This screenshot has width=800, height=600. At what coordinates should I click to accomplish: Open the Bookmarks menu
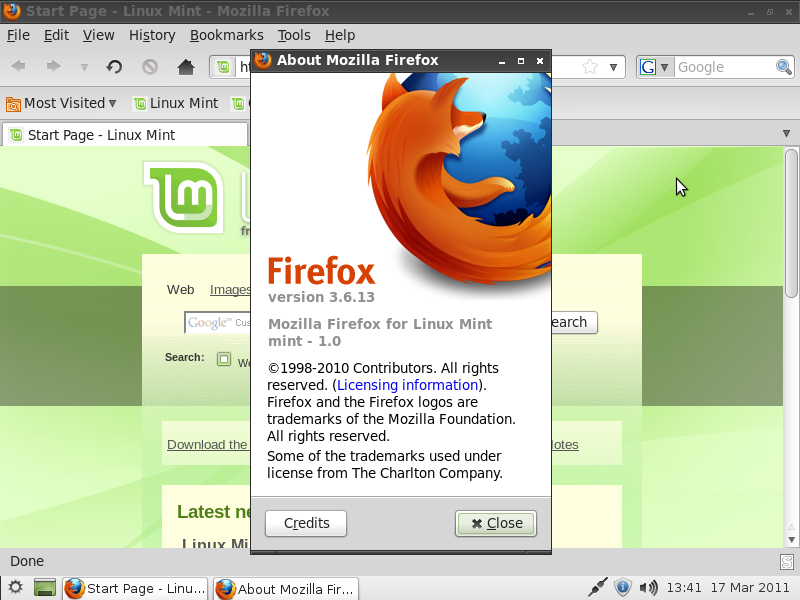(x=226, y=35)
